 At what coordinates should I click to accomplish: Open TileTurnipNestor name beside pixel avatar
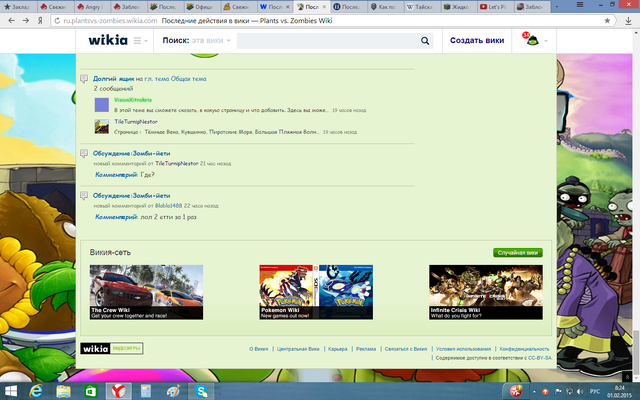(136, 122)
